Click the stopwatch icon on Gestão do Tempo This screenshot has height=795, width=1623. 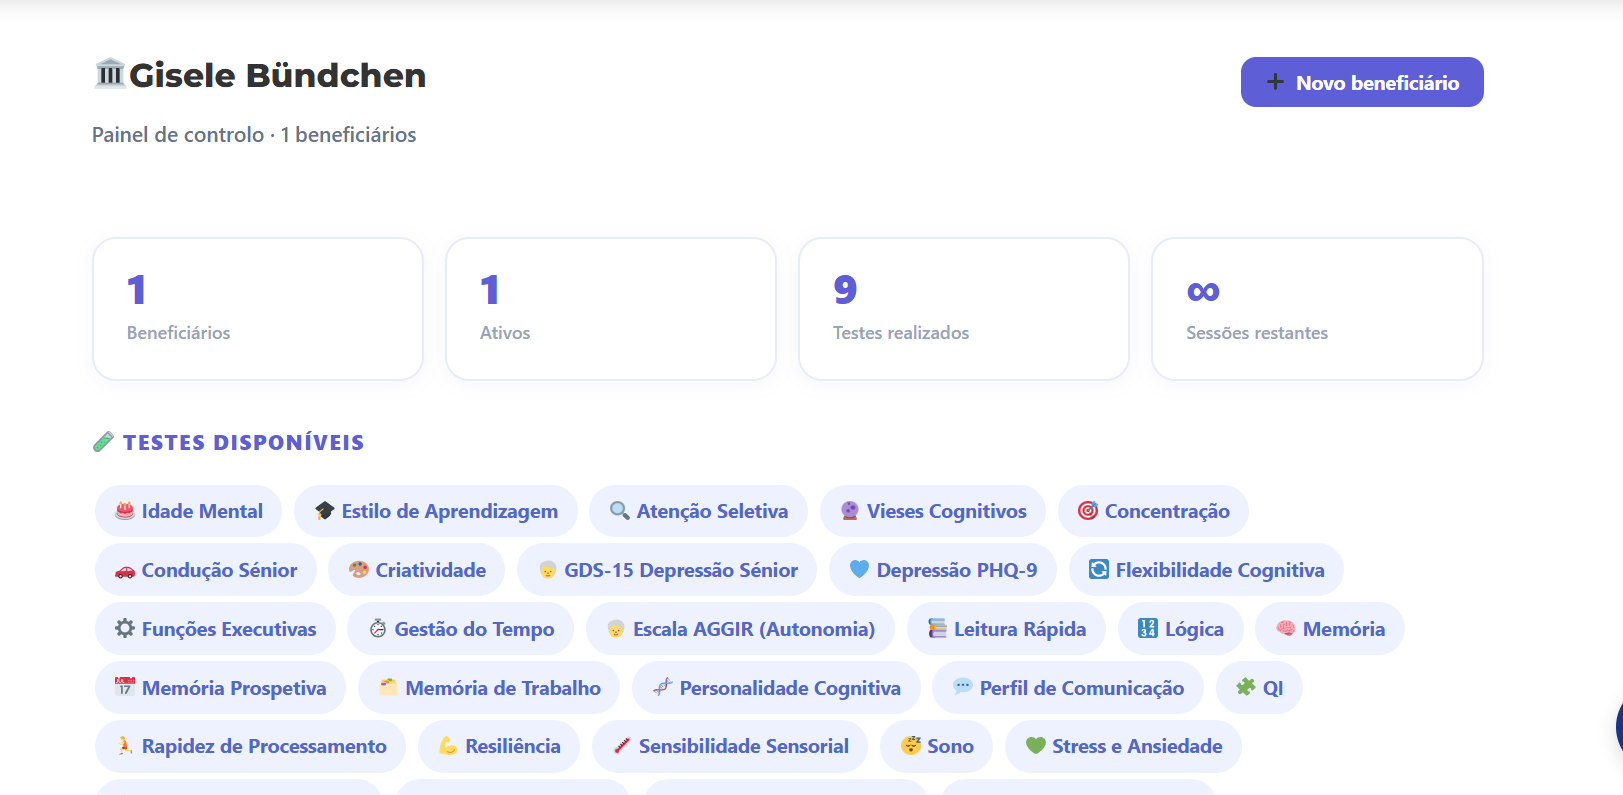[x=378, y=628]
